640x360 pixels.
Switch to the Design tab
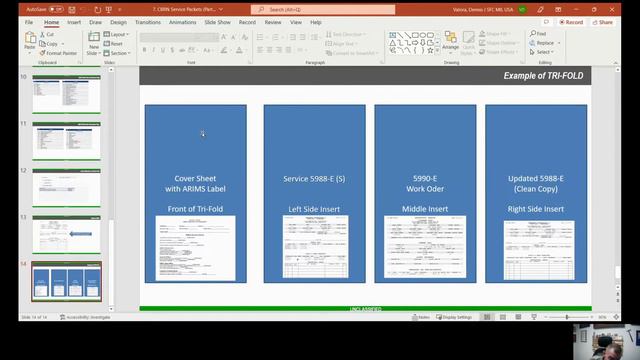[118, 22]
